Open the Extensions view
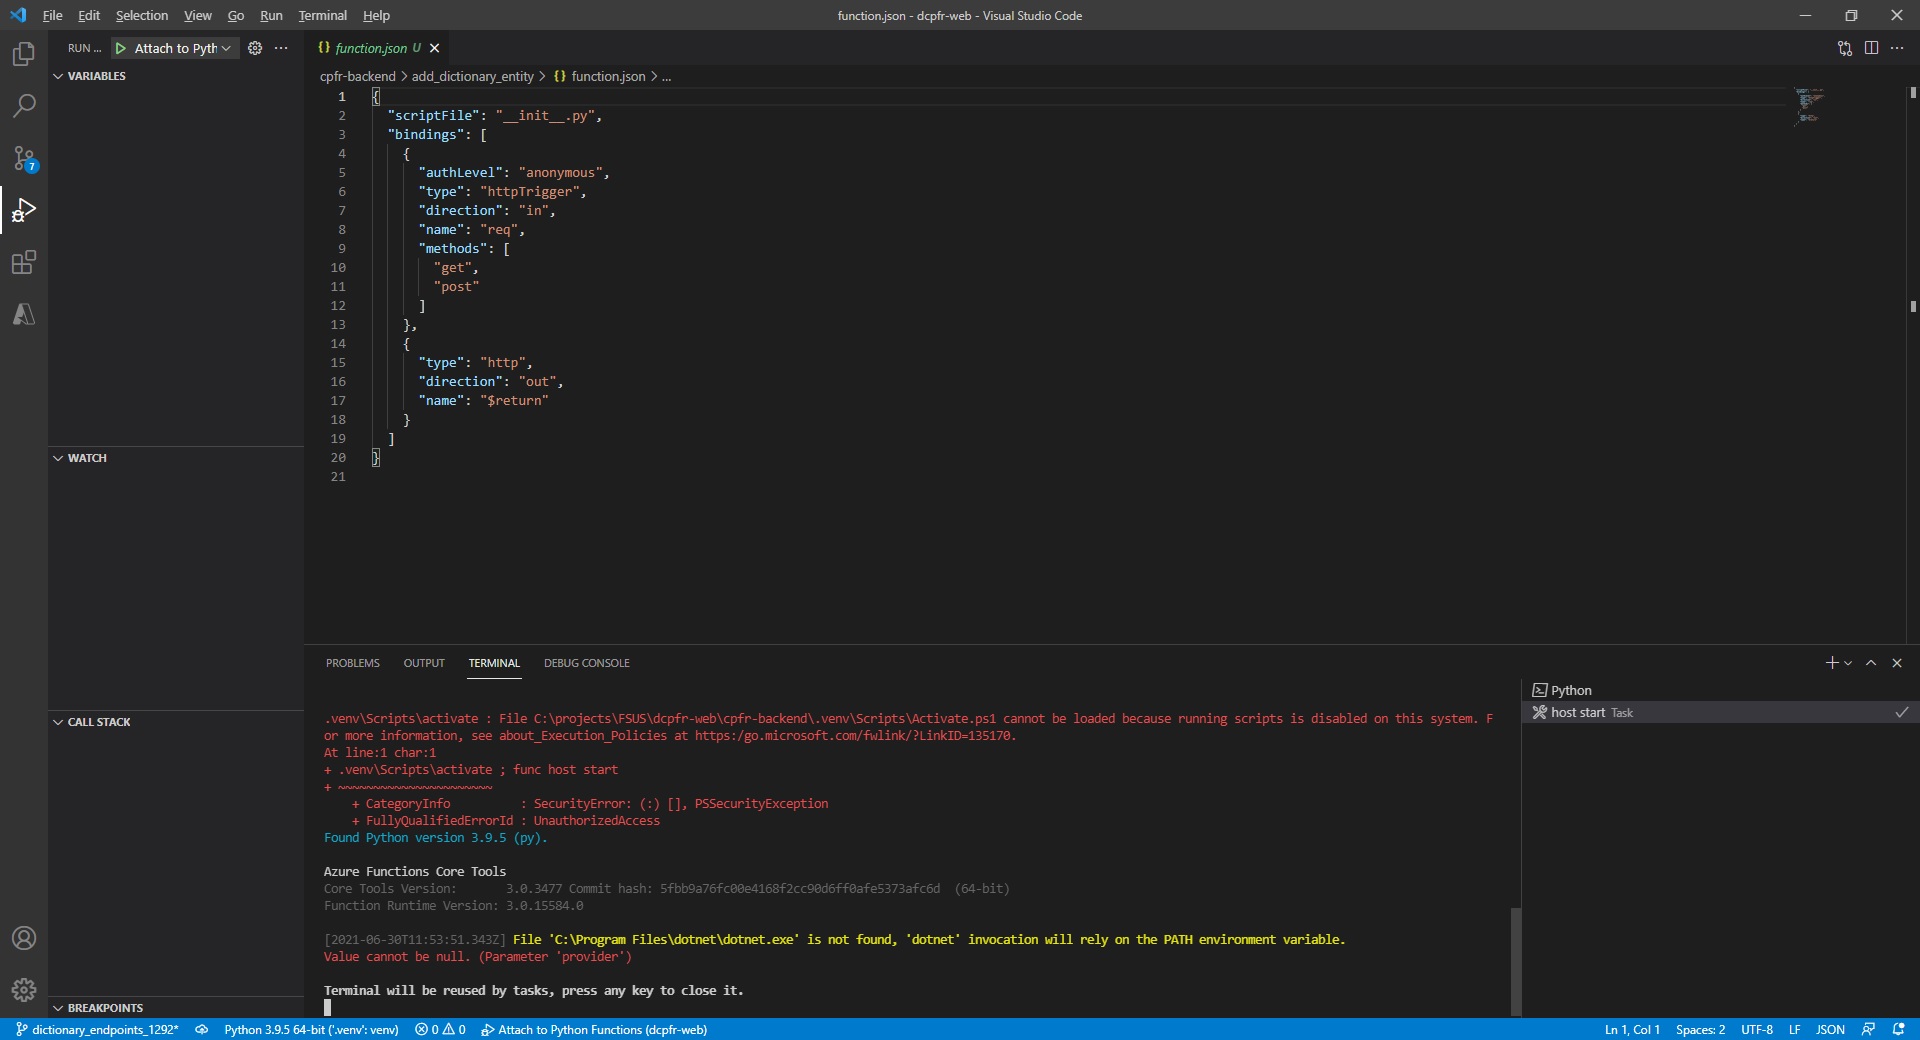Screen dimensions: 1920x1040 click(24, 262)
